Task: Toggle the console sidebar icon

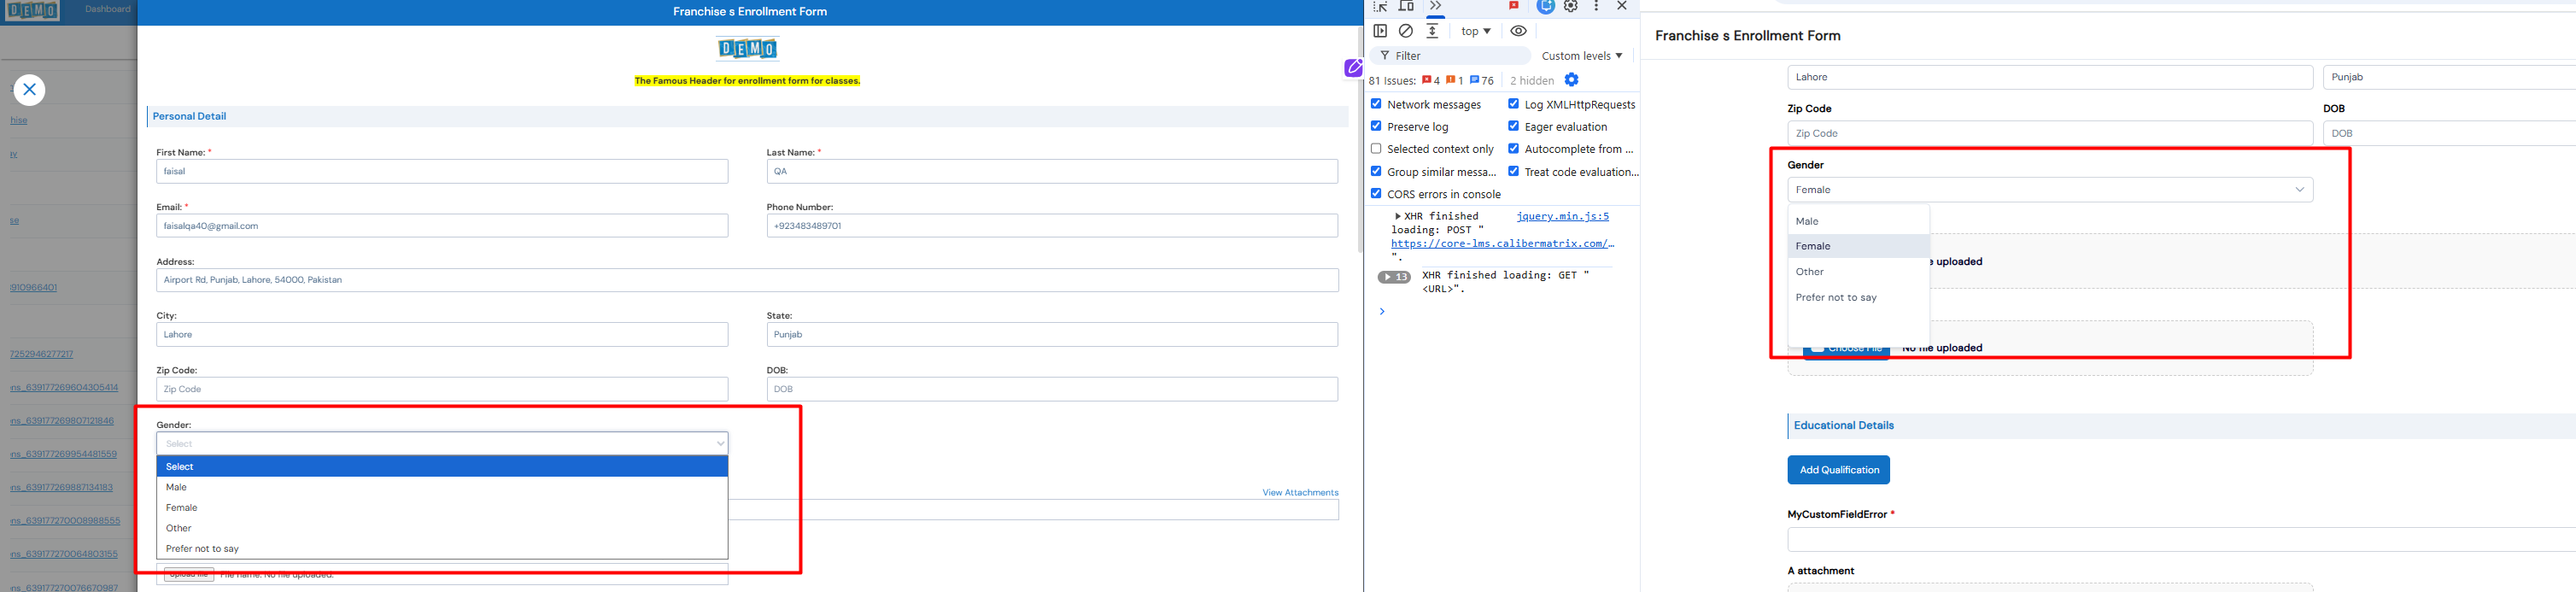Action: pos(1380,31)
